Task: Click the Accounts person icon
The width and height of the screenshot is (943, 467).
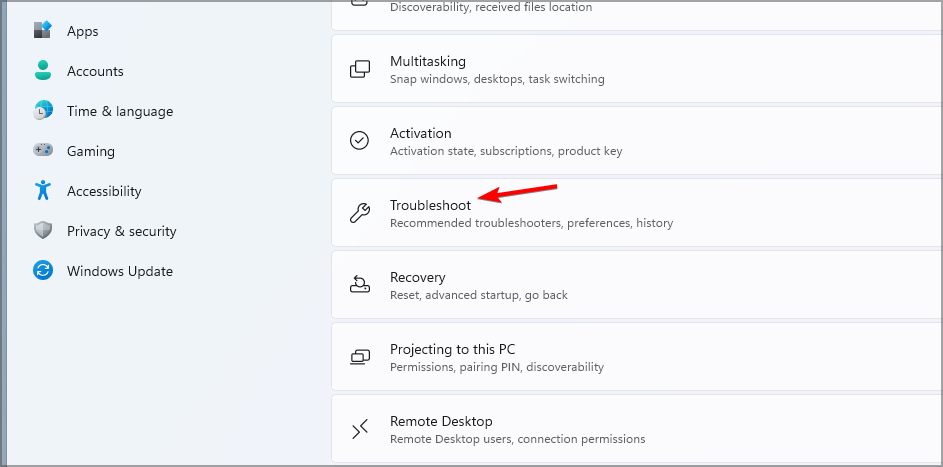Action: [42, 71]
